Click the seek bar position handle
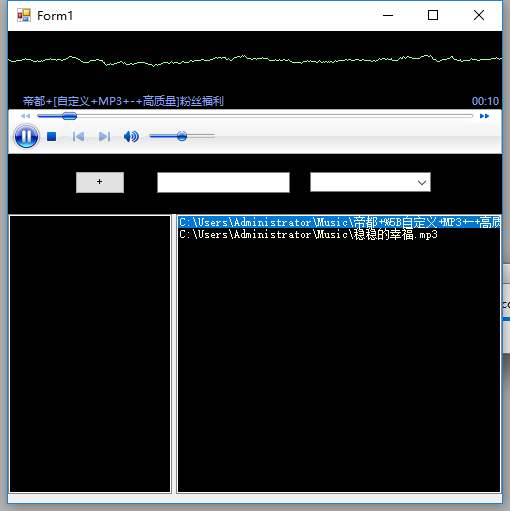 [x=69, y=116]
